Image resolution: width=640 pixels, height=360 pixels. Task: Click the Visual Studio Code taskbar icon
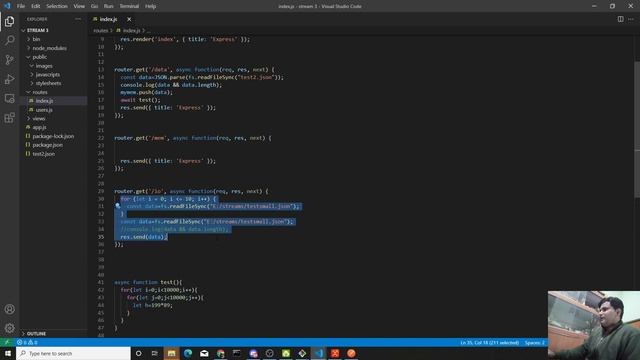pos(318,353)
